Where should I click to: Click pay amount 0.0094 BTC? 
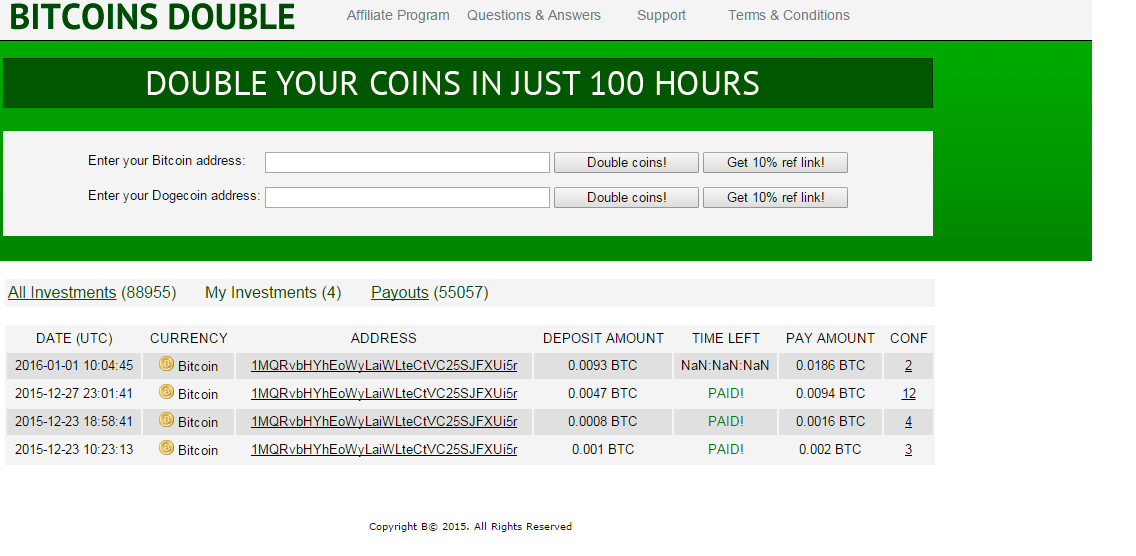(x=830, y=394)
